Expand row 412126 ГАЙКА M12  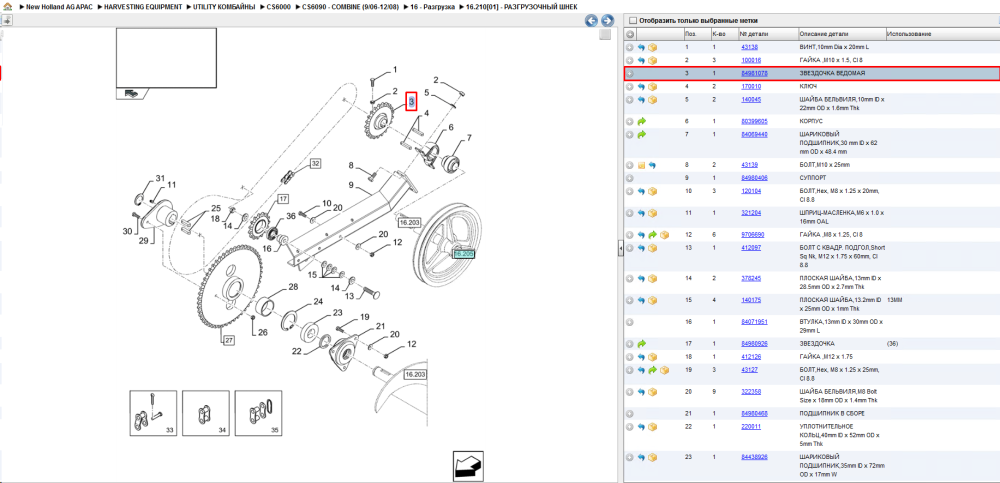click(x=629, y=357)
